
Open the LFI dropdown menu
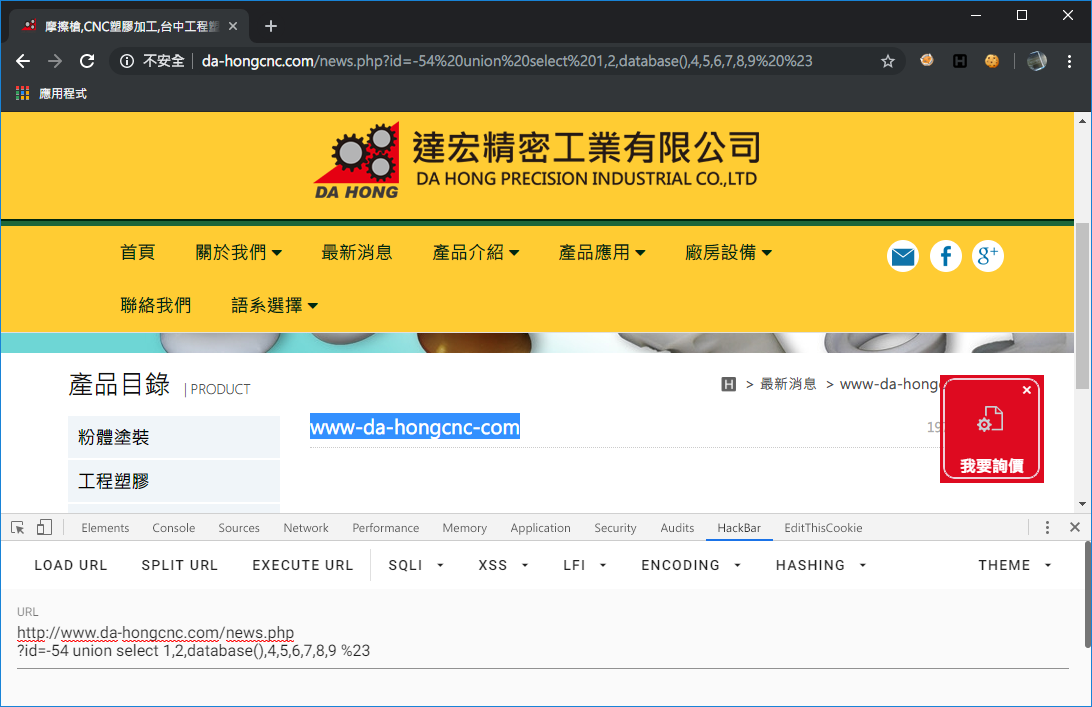[x=584, y=565]
